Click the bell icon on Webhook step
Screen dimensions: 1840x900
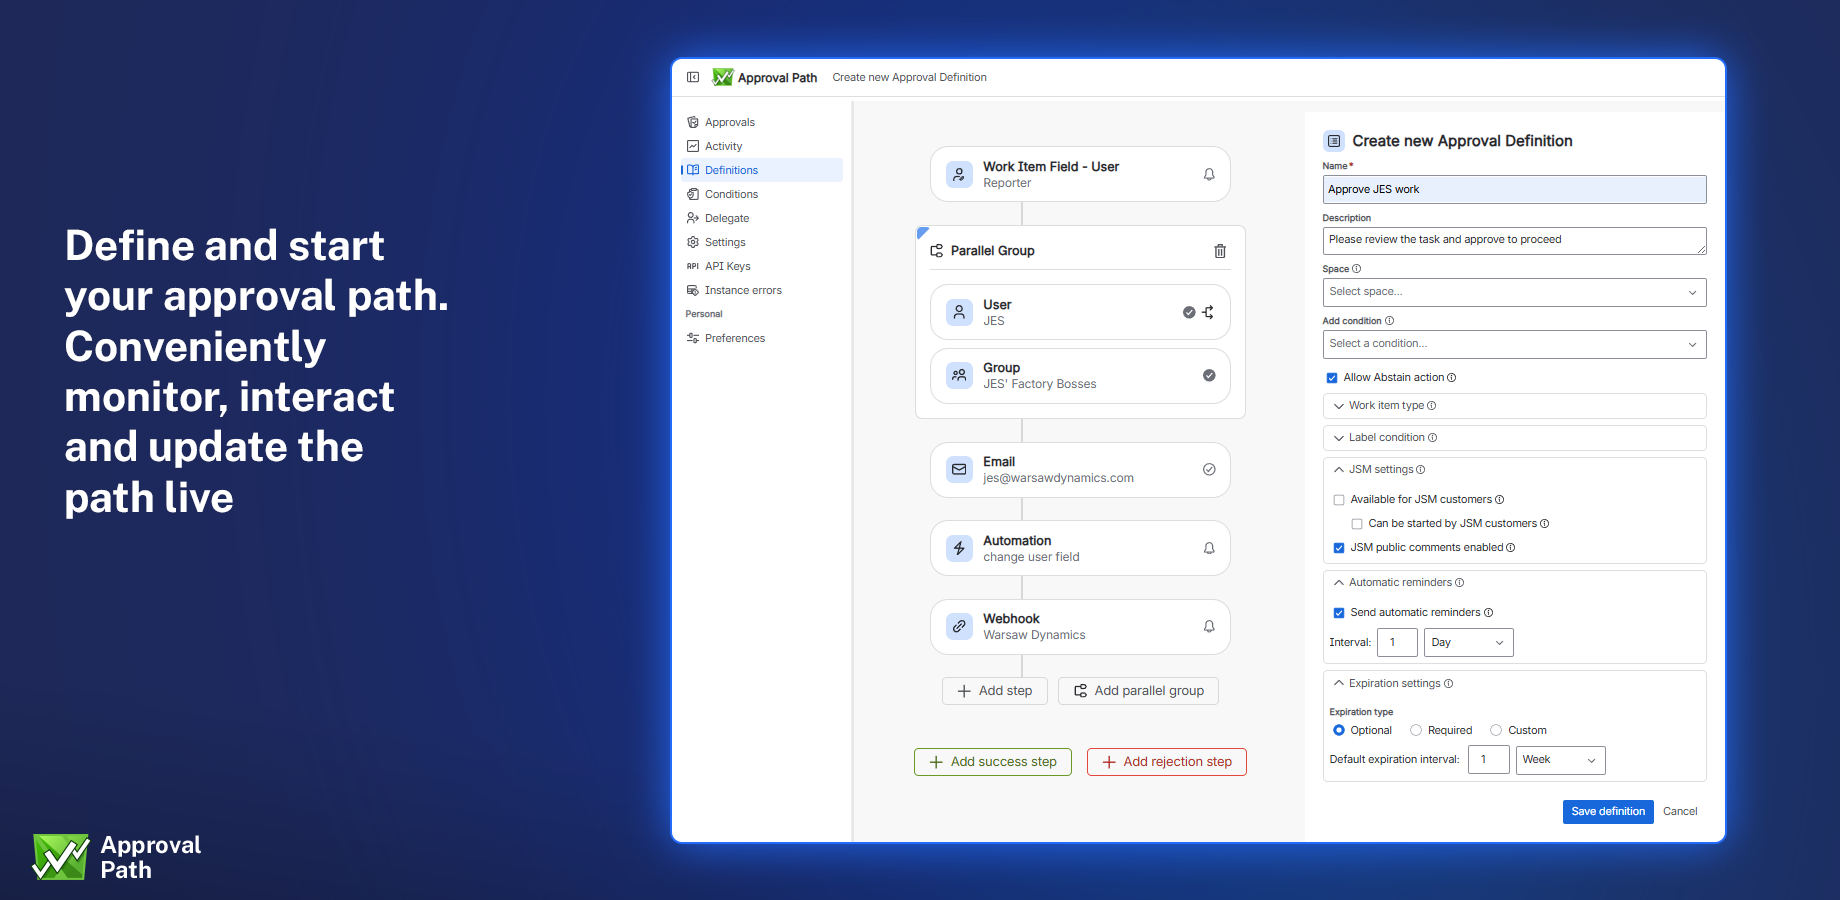[x=1208, y=627]
